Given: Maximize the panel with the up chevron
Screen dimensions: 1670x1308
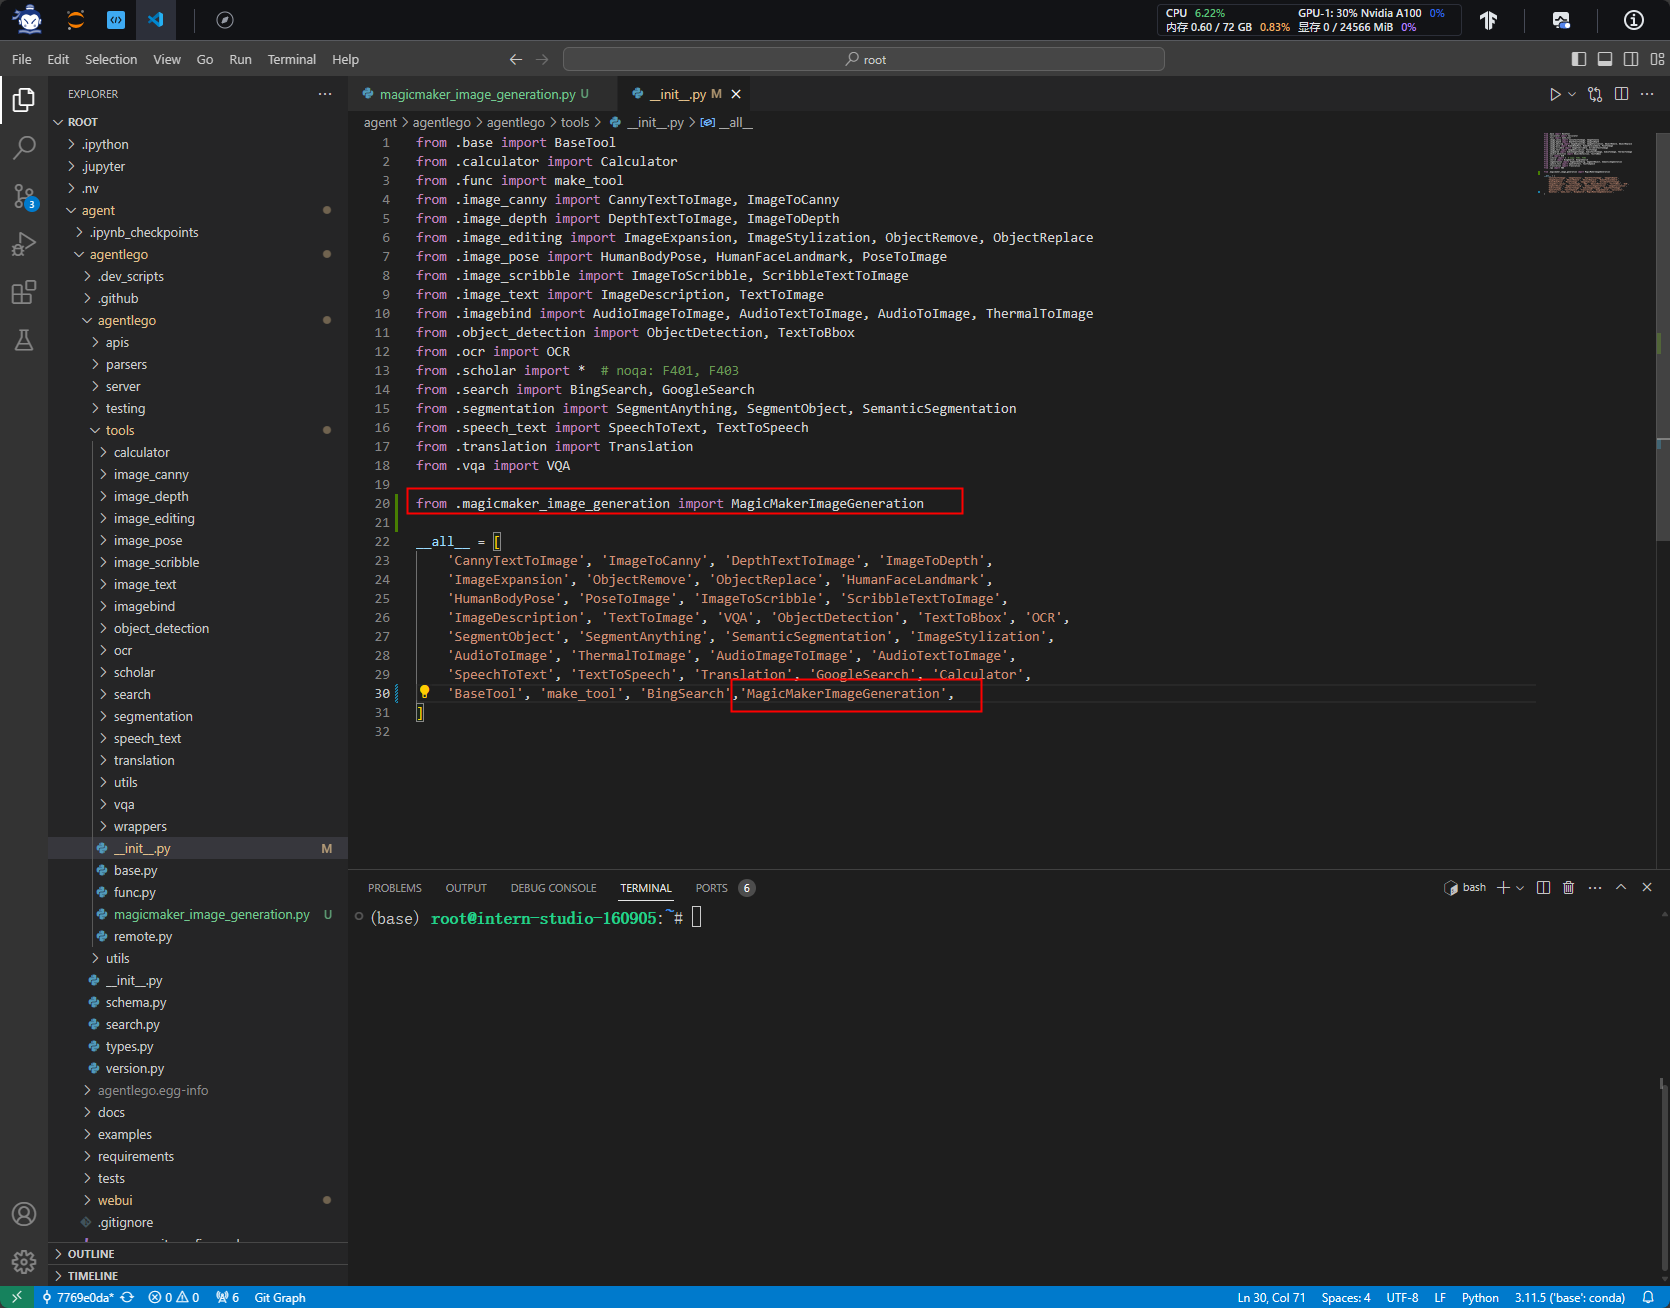Looking at the screenshot, I should 1621,888.
